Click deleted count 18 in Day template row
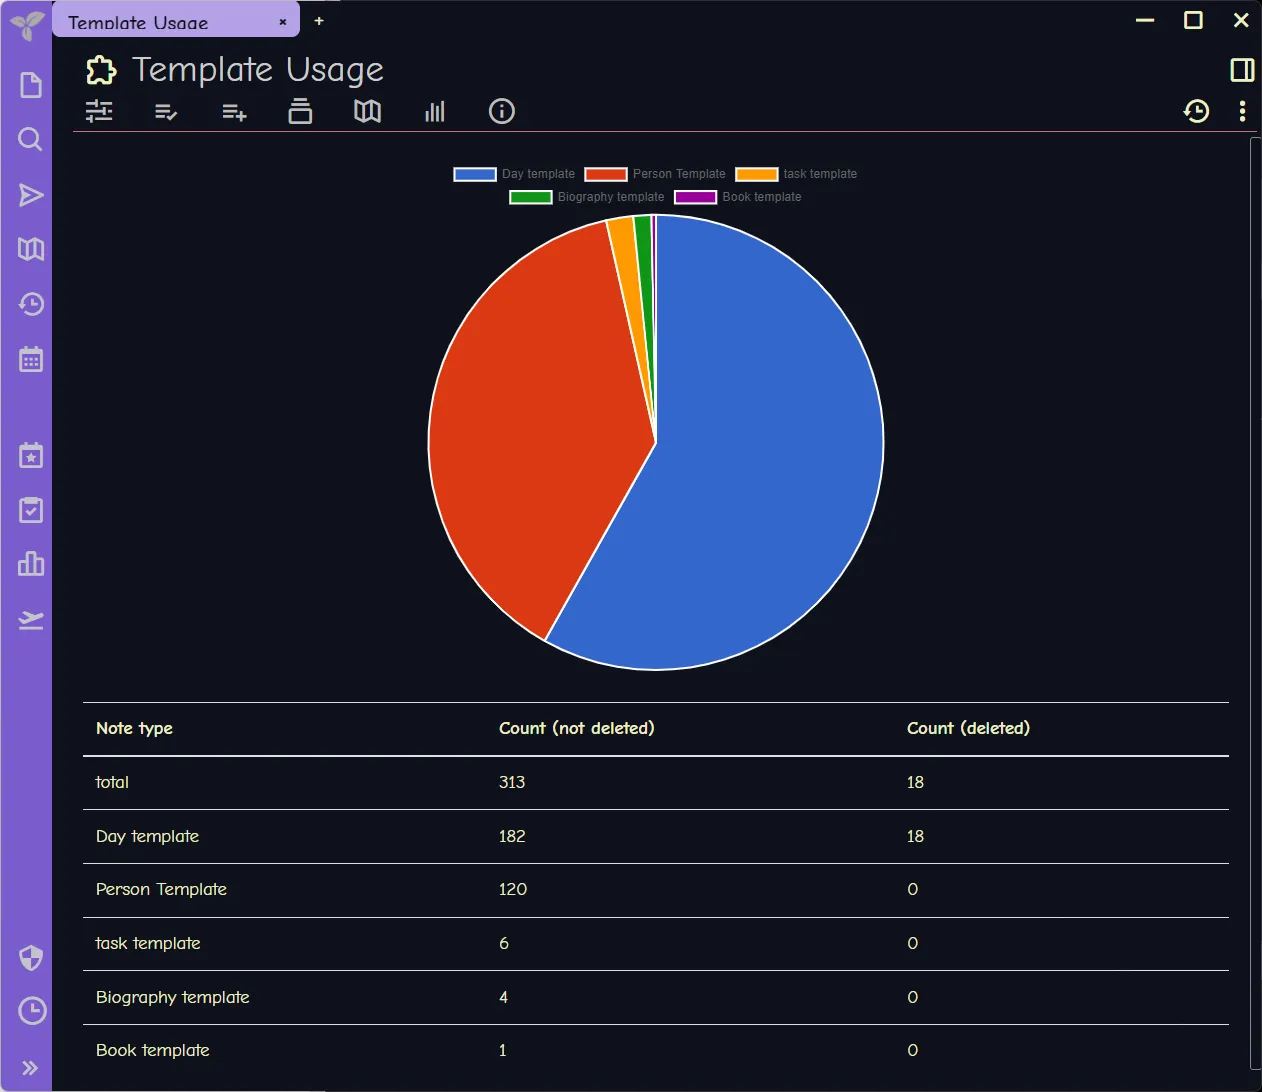1262x1092 pixels. pyautogui.click(x=915, y=836)
